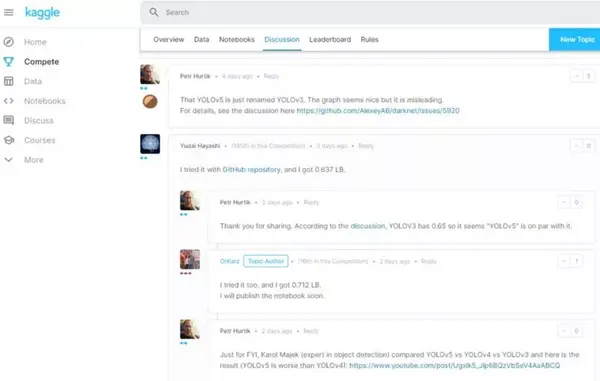The width and height of the screenshot is (600, 381).
Task: Open Yudai Hayashi's brain avatar
Action: [150, 144]
